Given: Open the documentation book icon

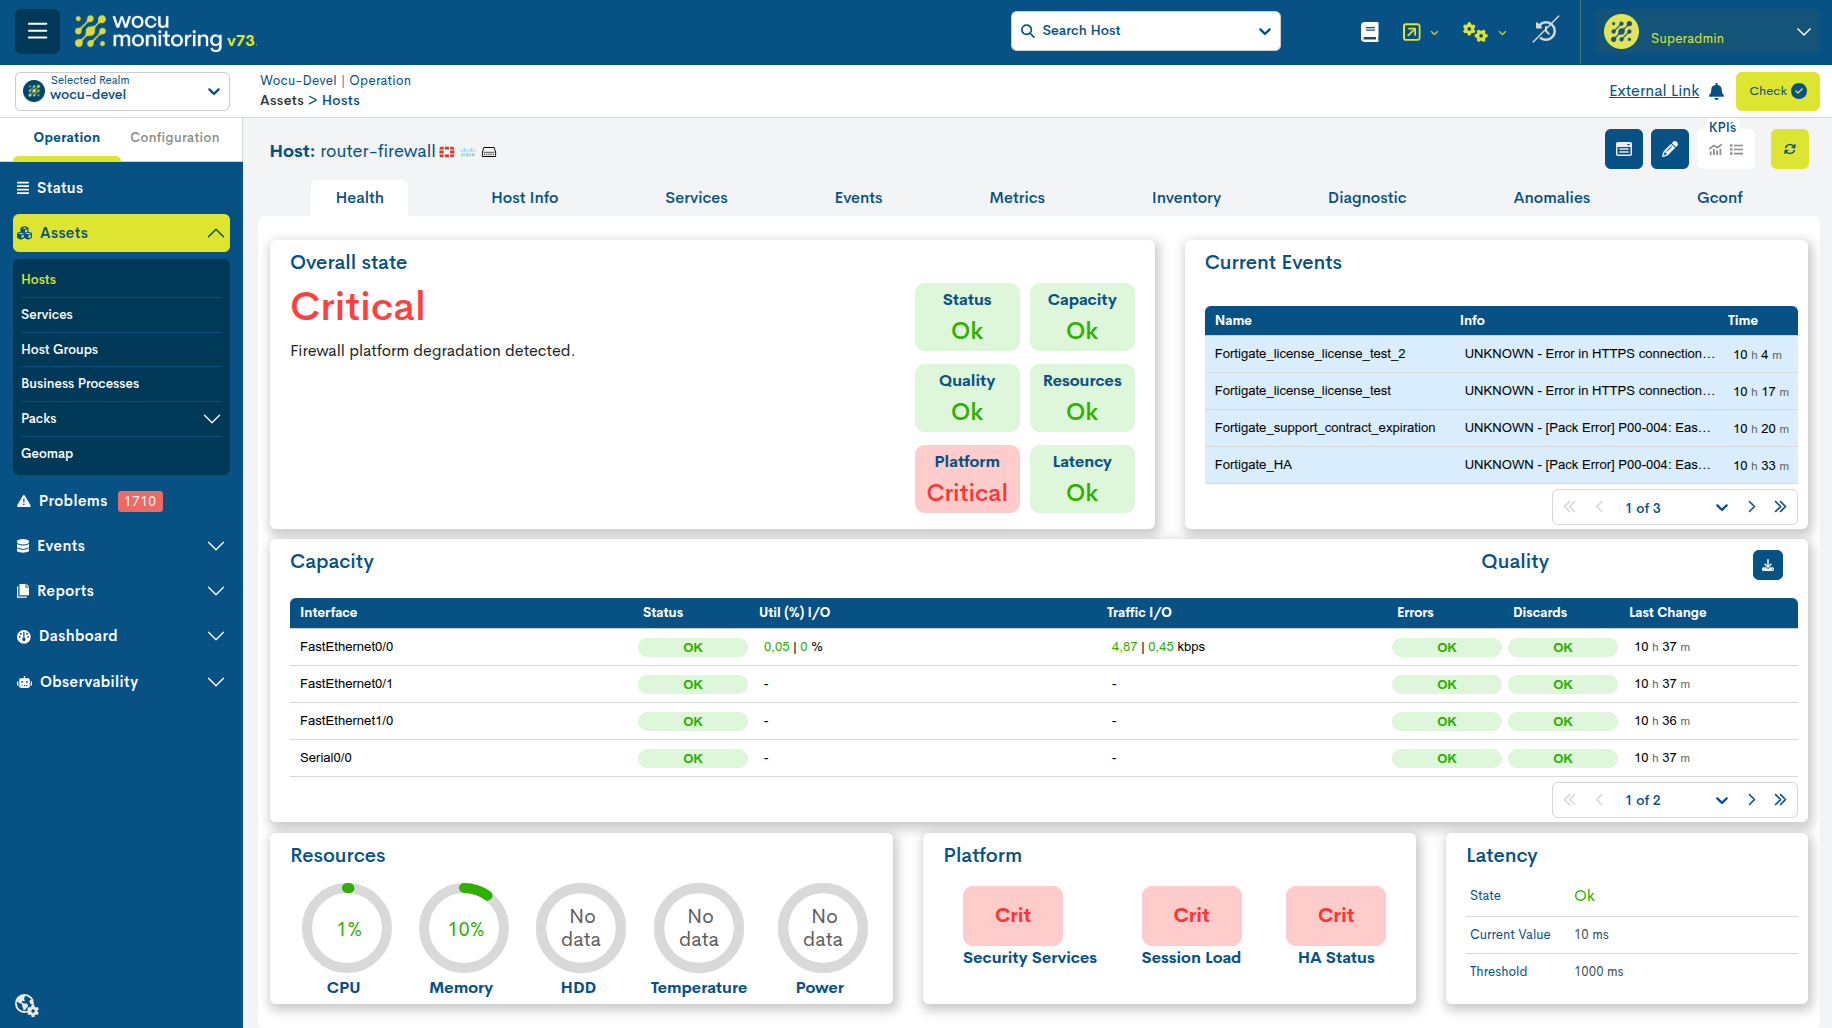Looking at the screenshot, I should (1370, 32).
